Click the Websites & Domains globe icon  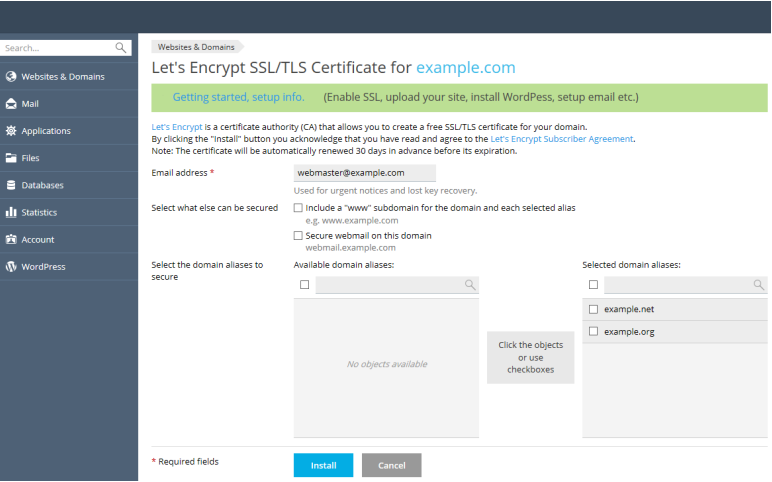pos(11,76)
